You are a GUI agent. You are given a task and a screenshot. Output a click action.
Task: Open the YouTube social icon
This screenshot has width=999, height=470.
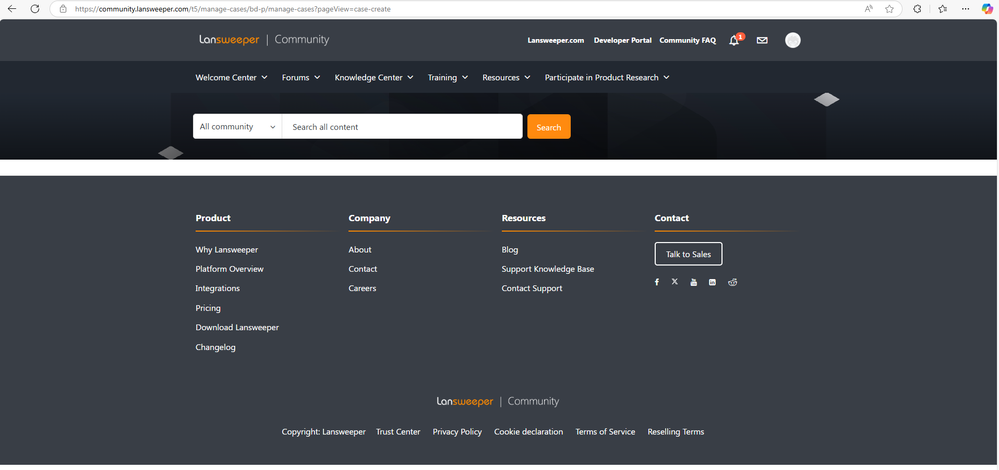tap(694, 283)
